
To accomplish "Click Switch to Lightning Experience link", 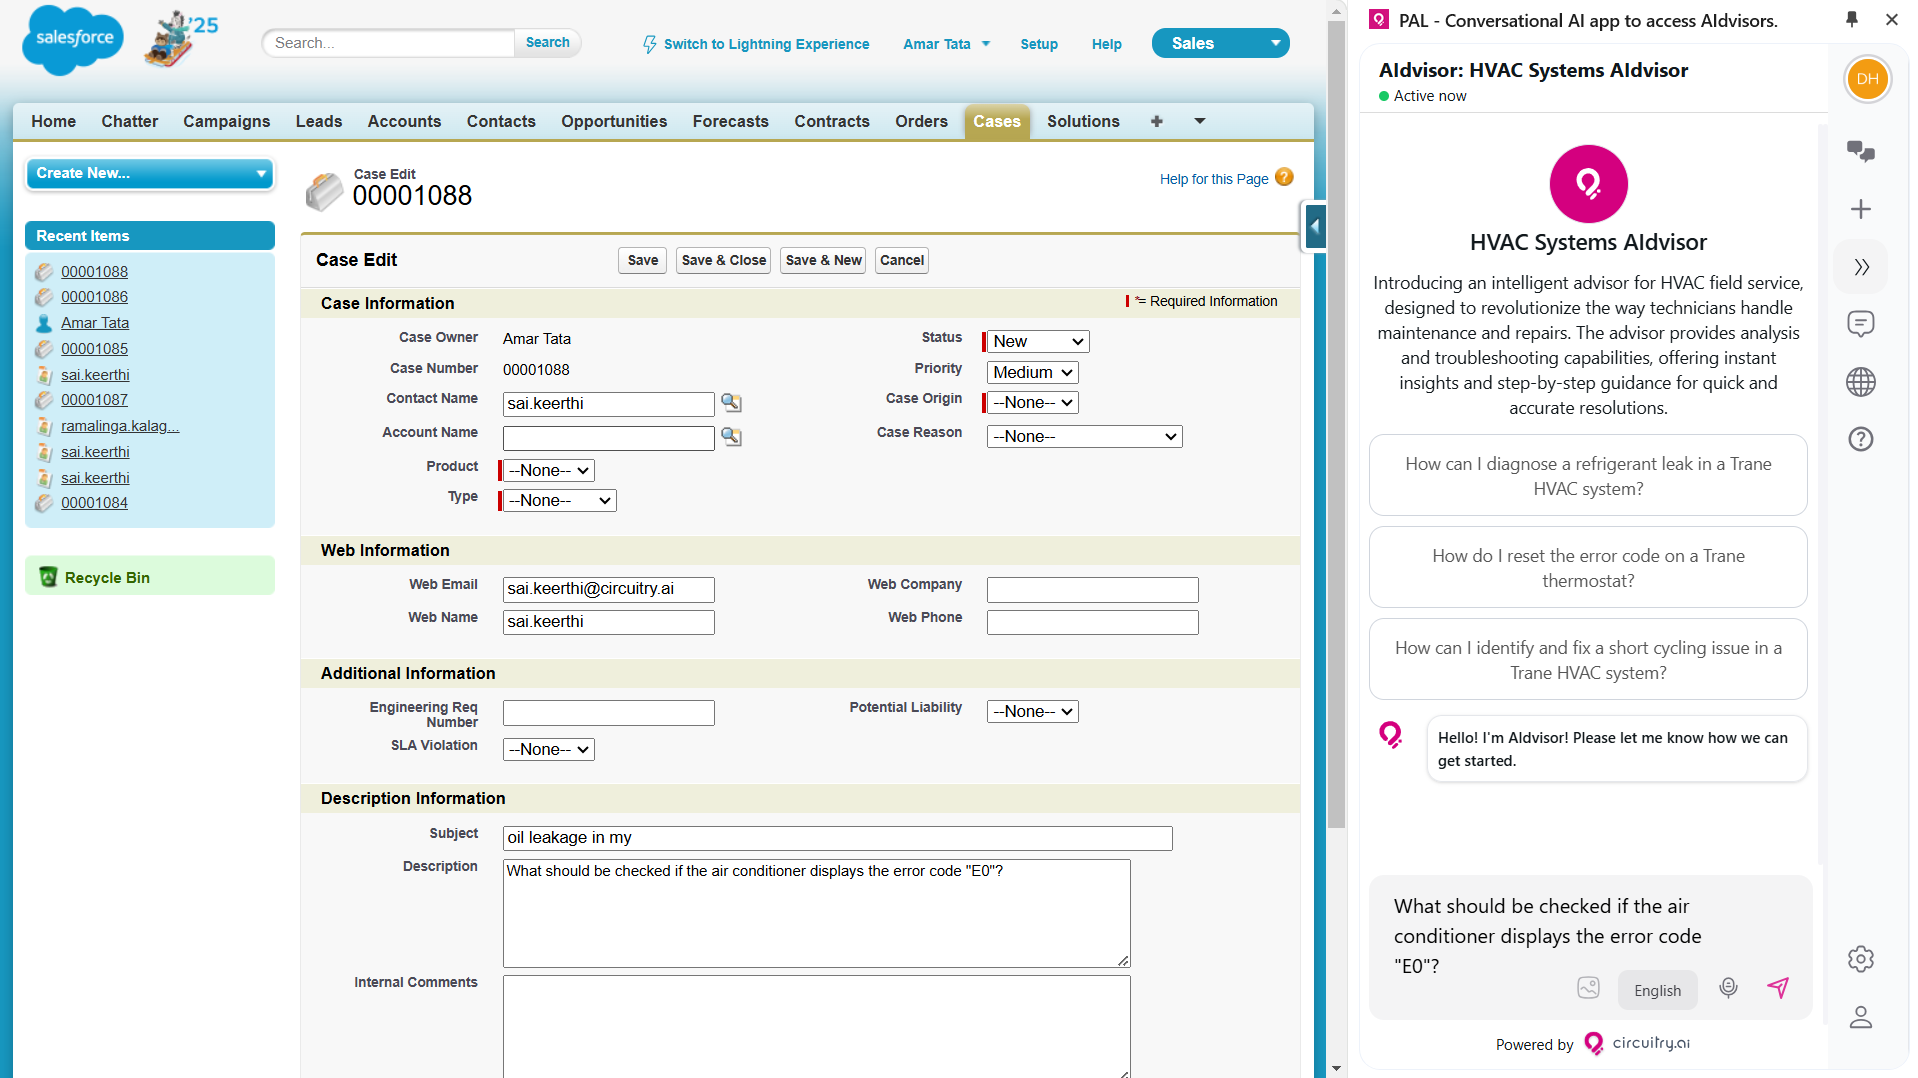I will [x=766, y=44].
